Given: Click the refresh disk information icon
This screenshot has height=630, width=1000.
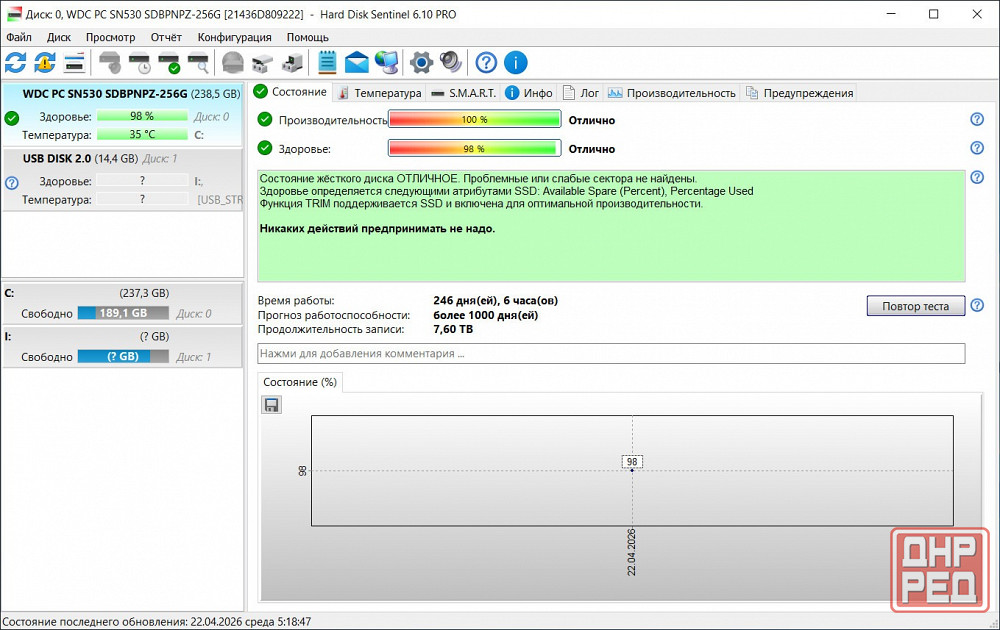Looking at the screenshot, I should click(x=16, y=63).
